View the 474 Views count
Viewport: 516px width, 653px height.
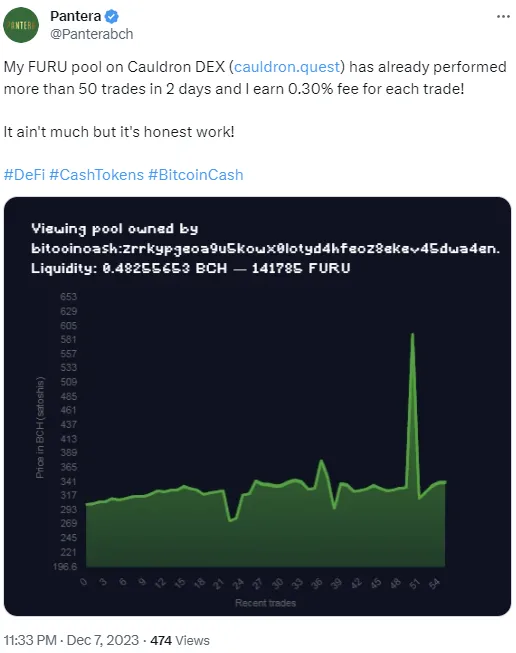click(180, 640)
